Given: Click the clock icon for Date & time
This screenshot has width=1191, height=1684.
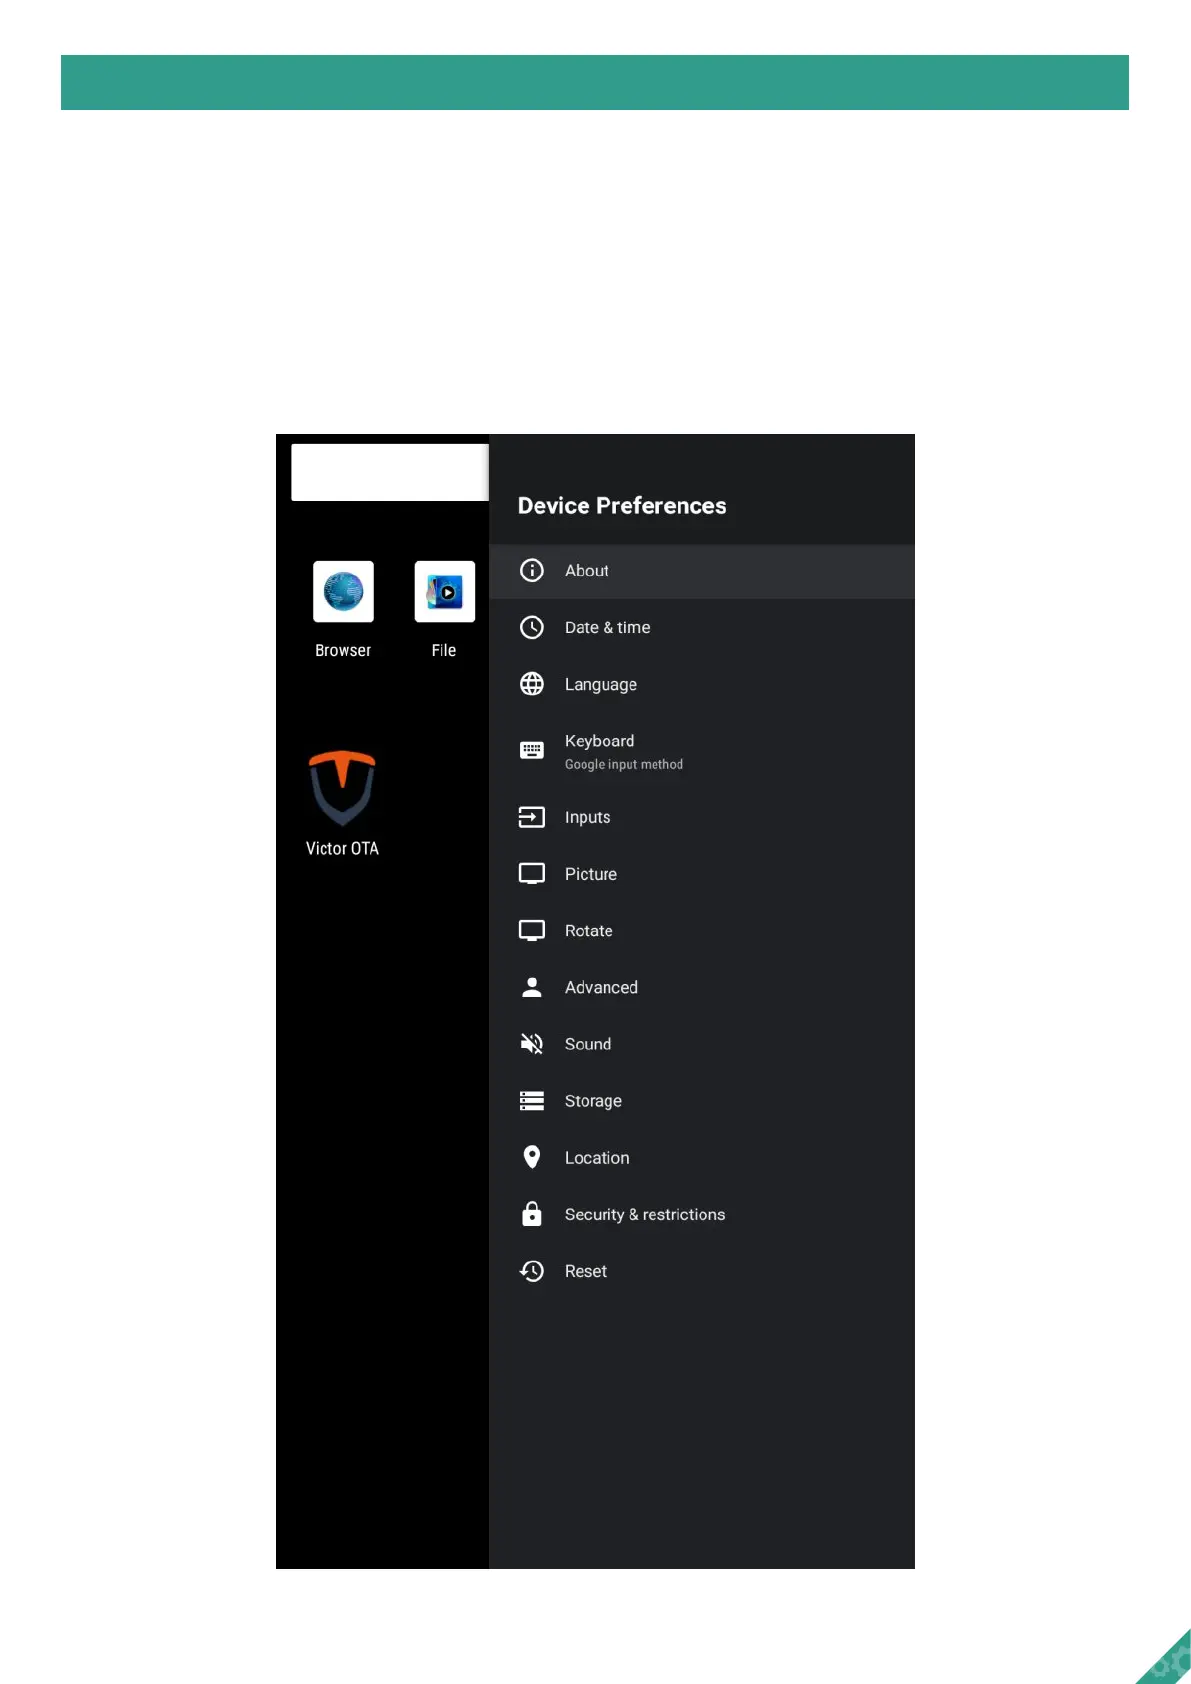Looking at the screenshot, I should pos(532,627).
